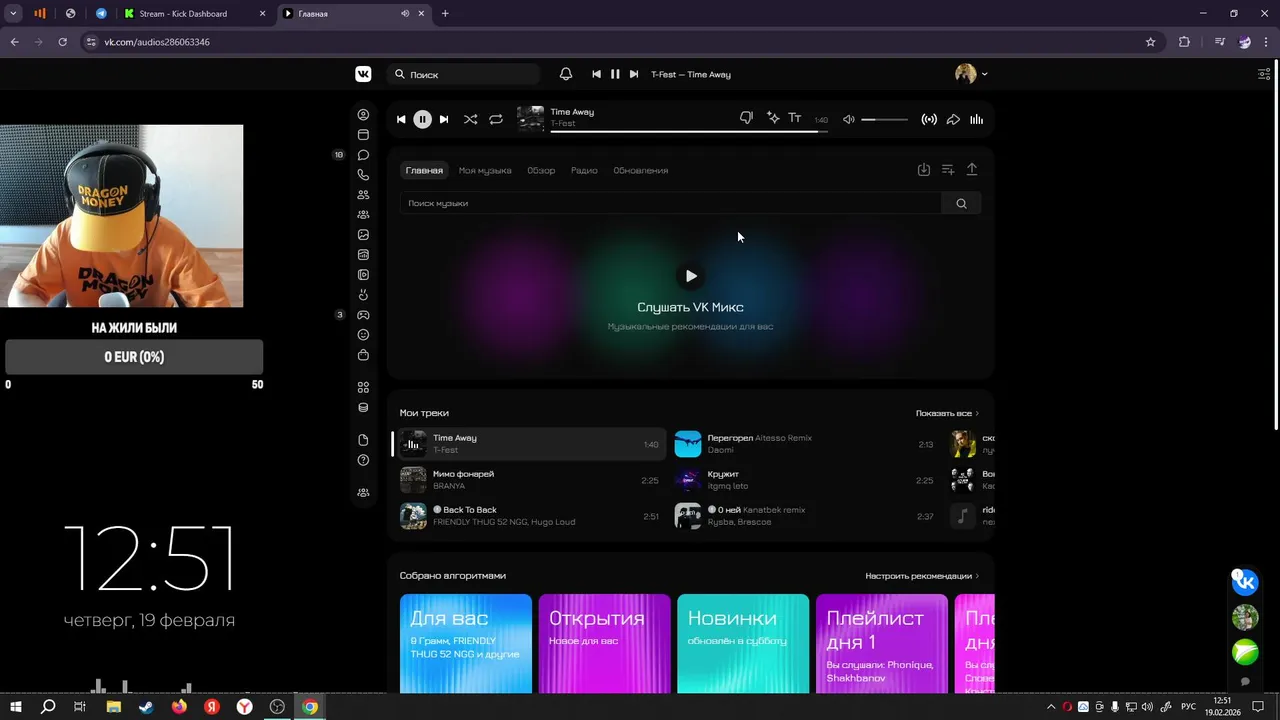Image resolution: width=1280 pixels, height=720 pixels.
Task: Seek on the track progress bar
Action: click(x=689, y=131)
